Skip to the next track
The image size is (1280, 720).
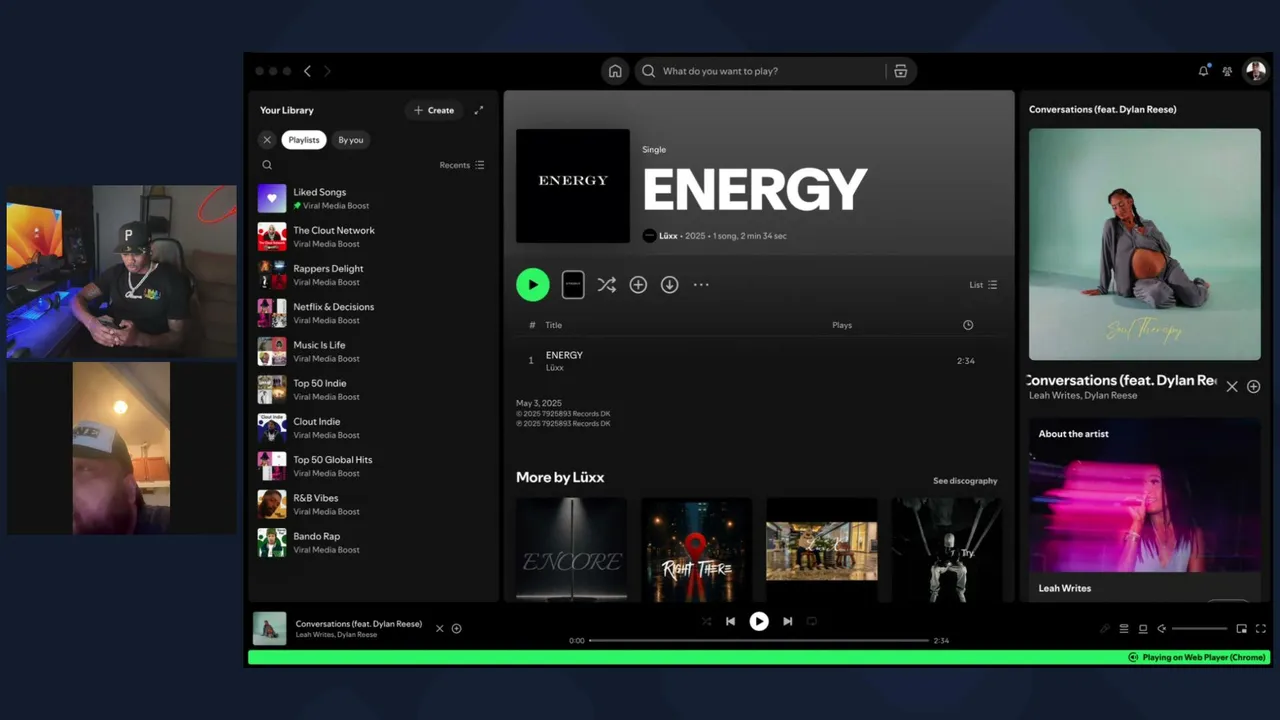(788, 621)
